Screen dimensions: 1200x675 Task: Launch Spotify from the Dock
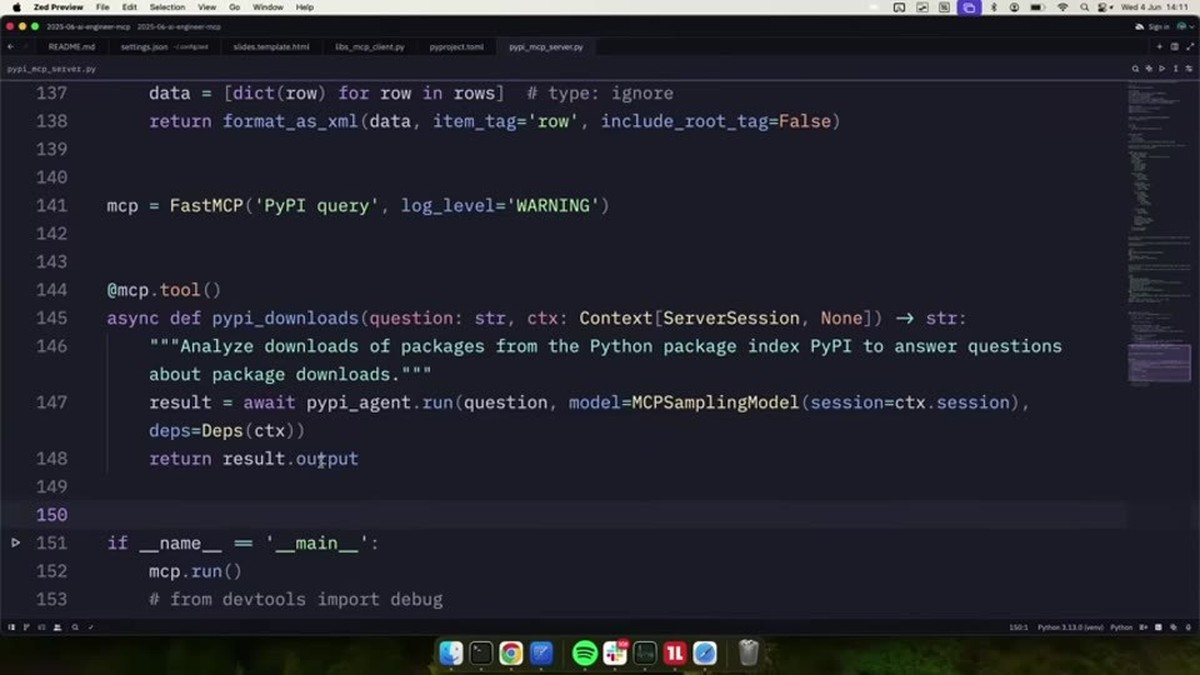[585, 653]
